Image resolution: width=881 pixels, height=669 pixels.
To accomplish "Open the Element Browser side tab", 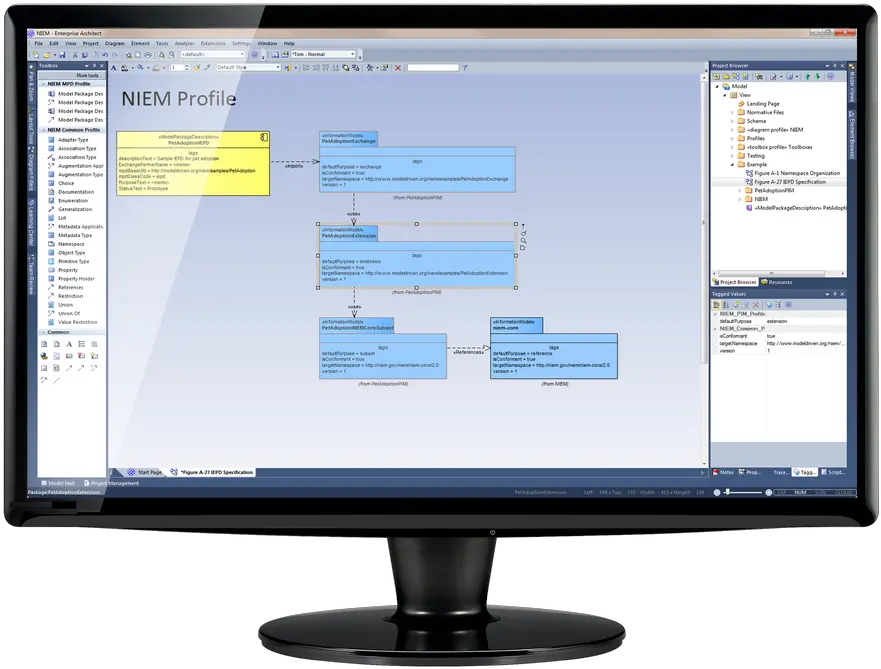I will (852, 135).
